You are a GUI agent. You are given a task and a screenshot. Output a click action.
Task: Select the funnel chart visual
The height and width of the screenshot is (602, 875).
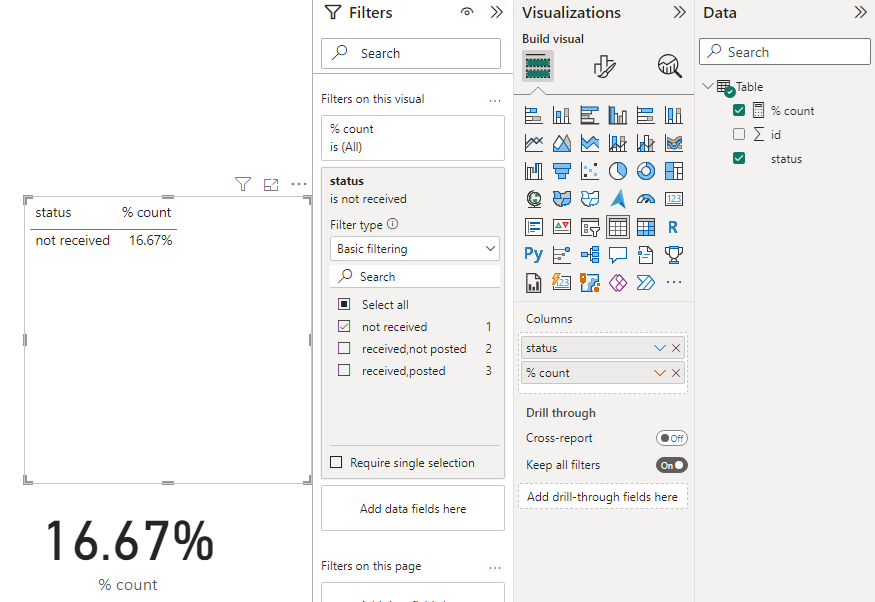coord(562,171)
